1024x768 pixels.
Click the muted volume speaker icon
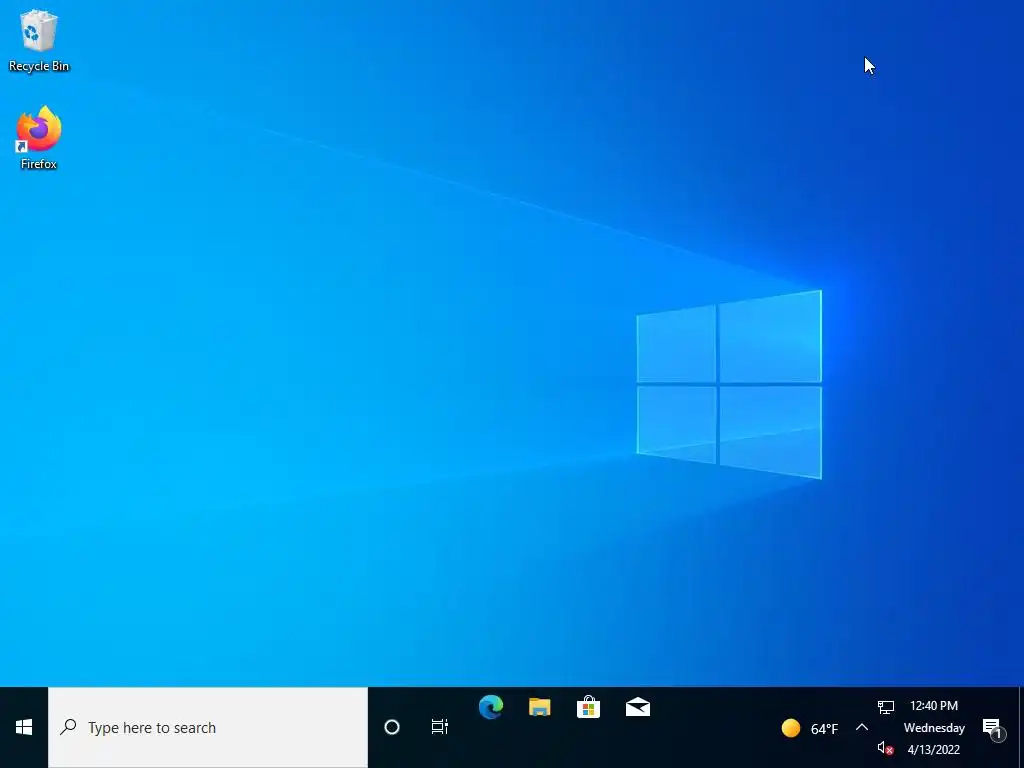click(886, 748)
